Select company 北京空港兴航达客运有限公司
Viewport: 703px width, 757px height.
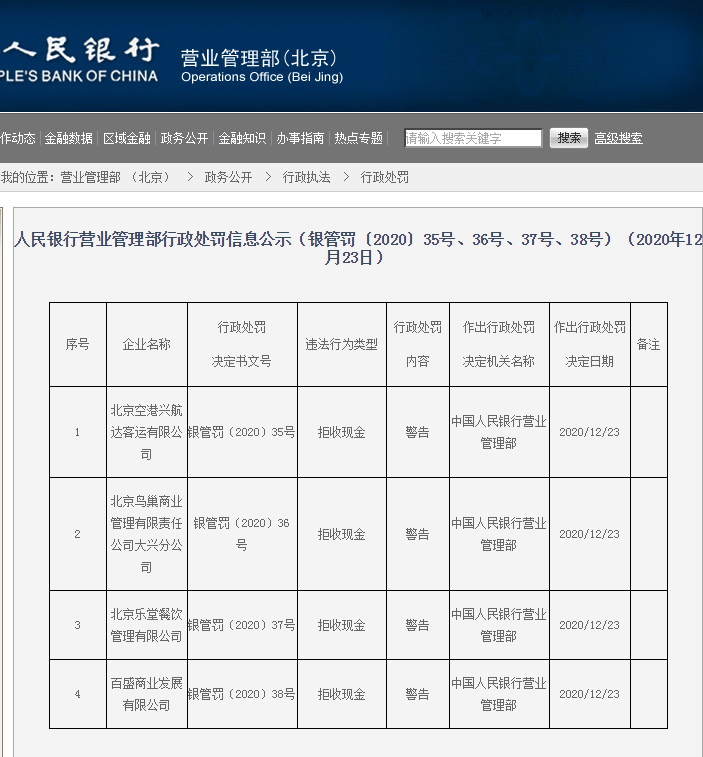tap(146, 432)
